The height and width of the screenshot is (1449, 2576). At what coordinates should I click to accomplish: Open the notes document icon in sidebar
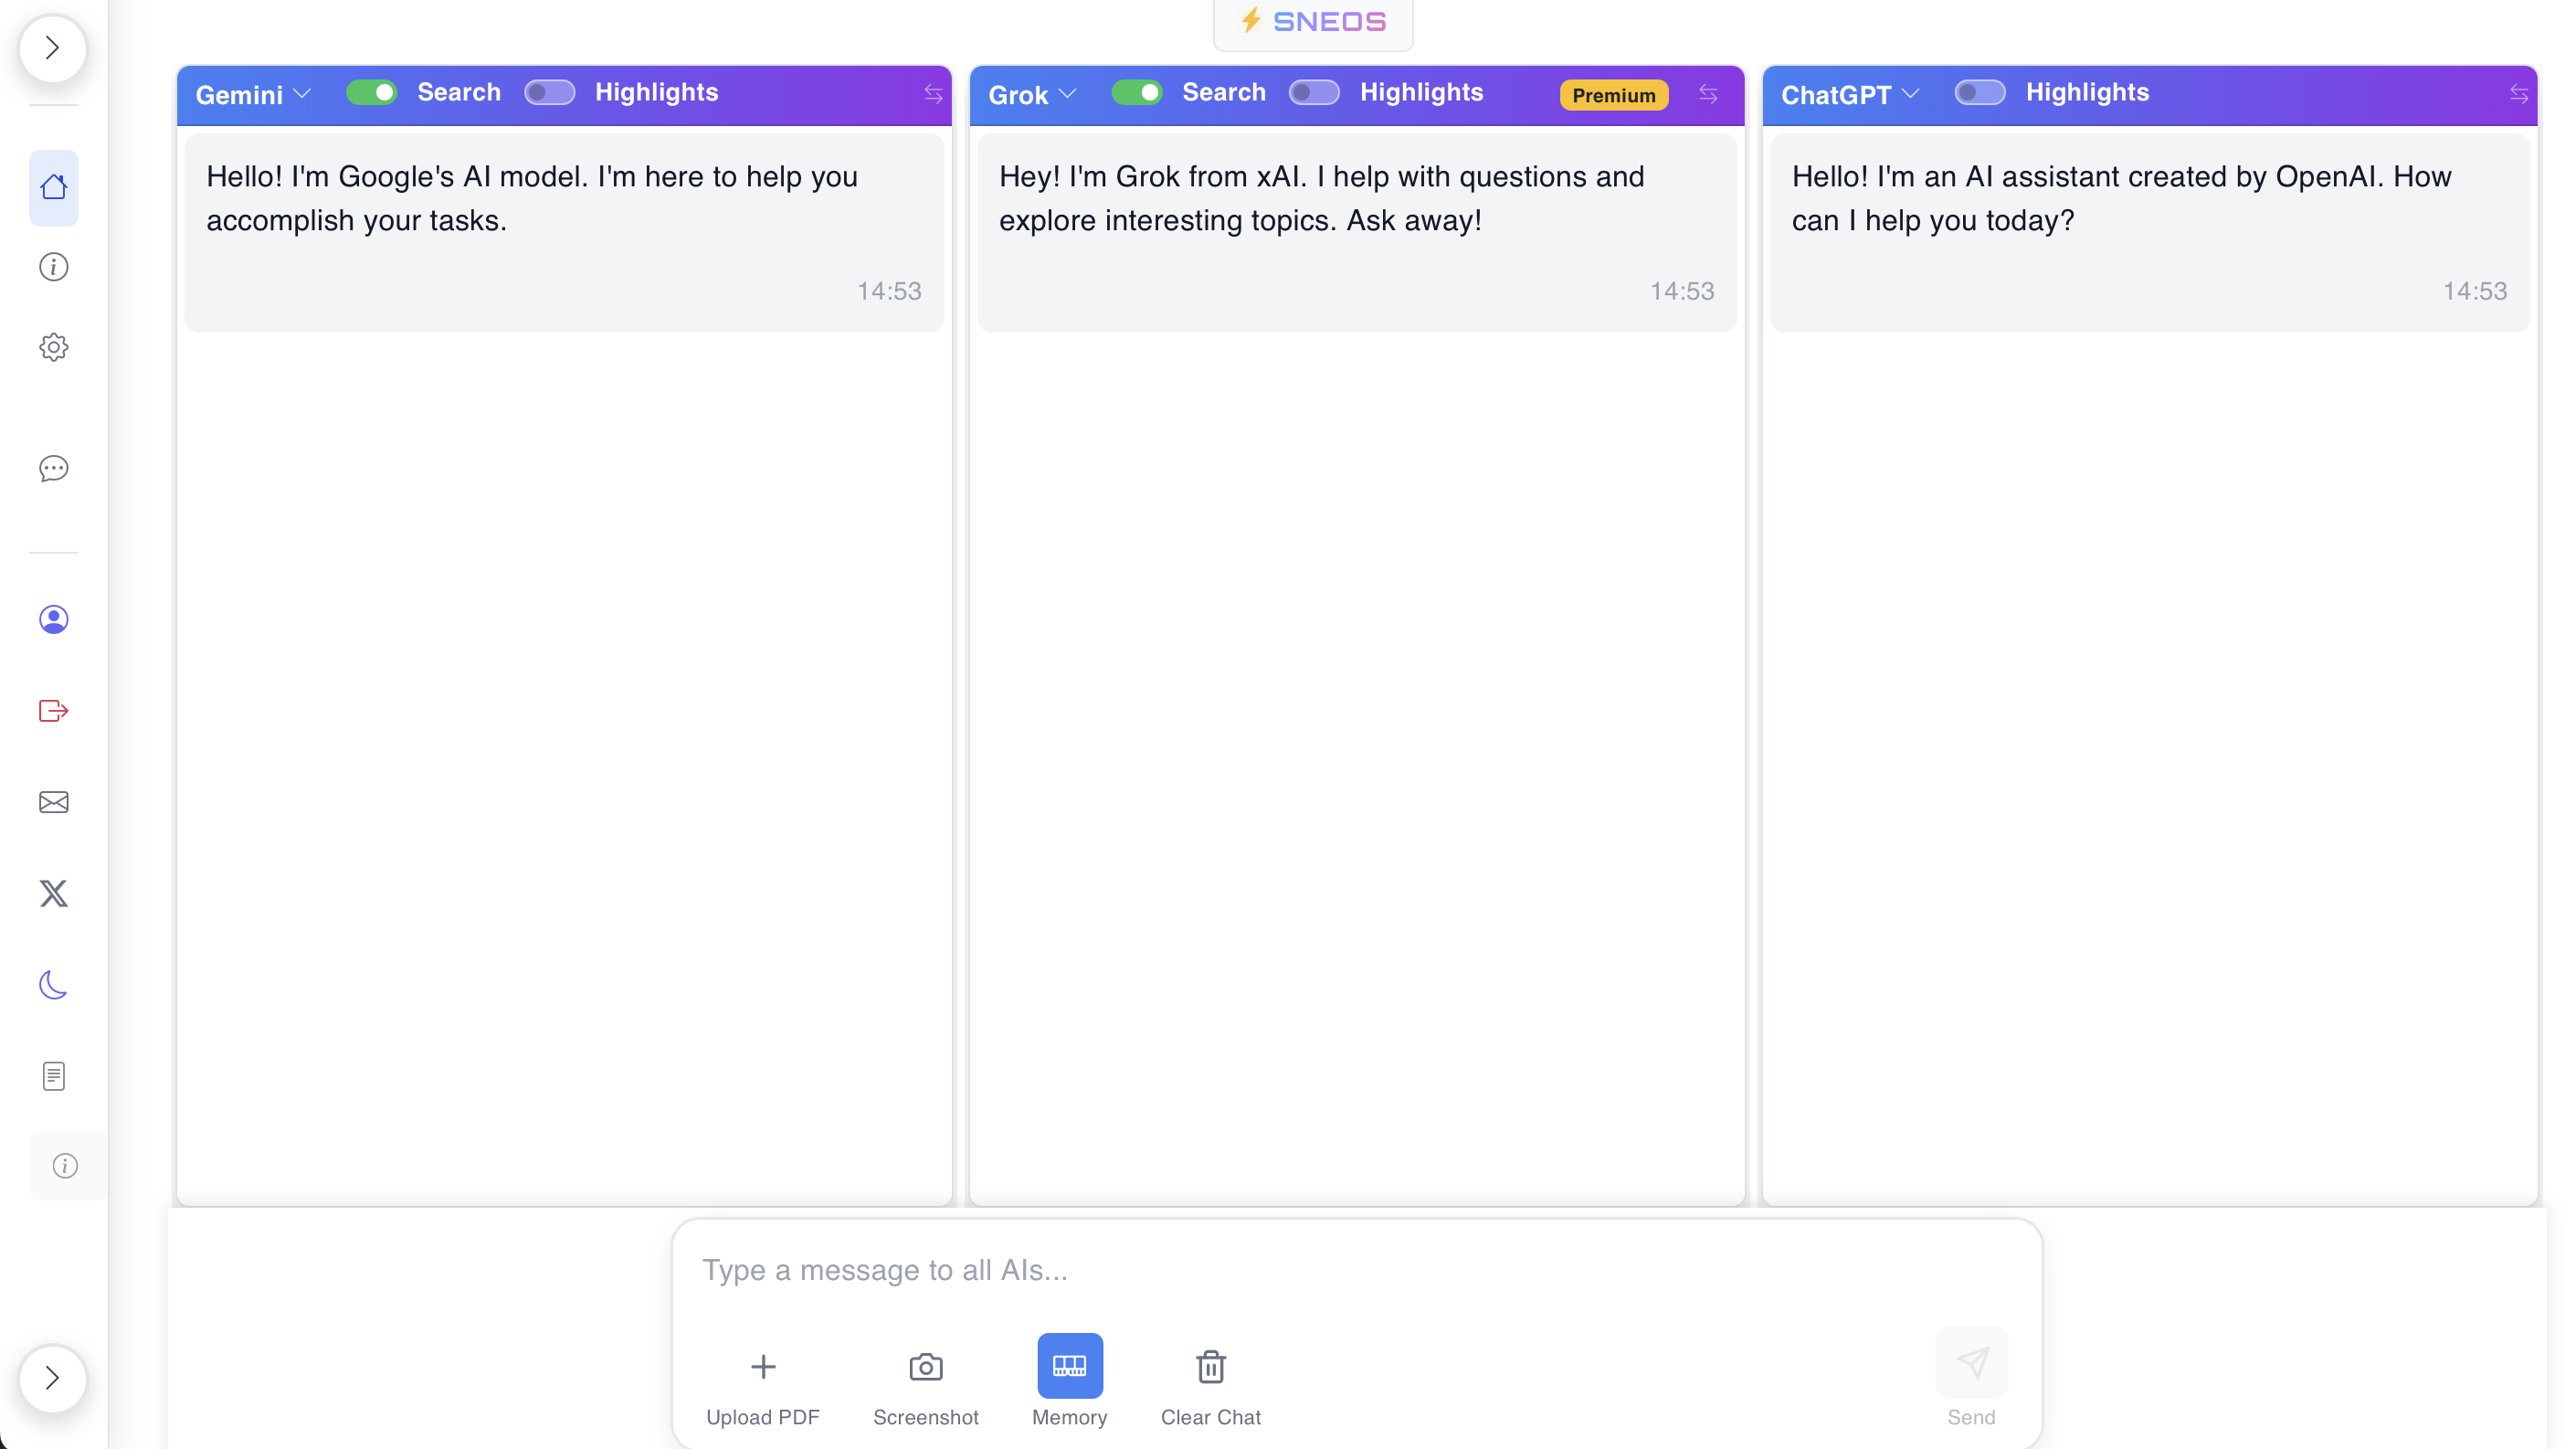tap(53, 1076)
